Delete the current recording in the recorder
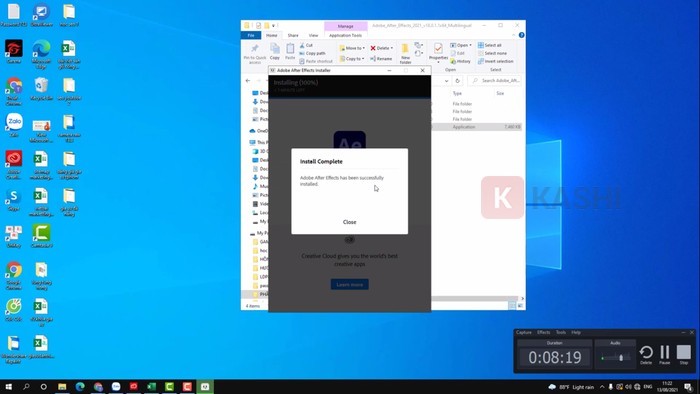Image resolution: width=700 pixels, height=394 pixels. pos(646,355)
